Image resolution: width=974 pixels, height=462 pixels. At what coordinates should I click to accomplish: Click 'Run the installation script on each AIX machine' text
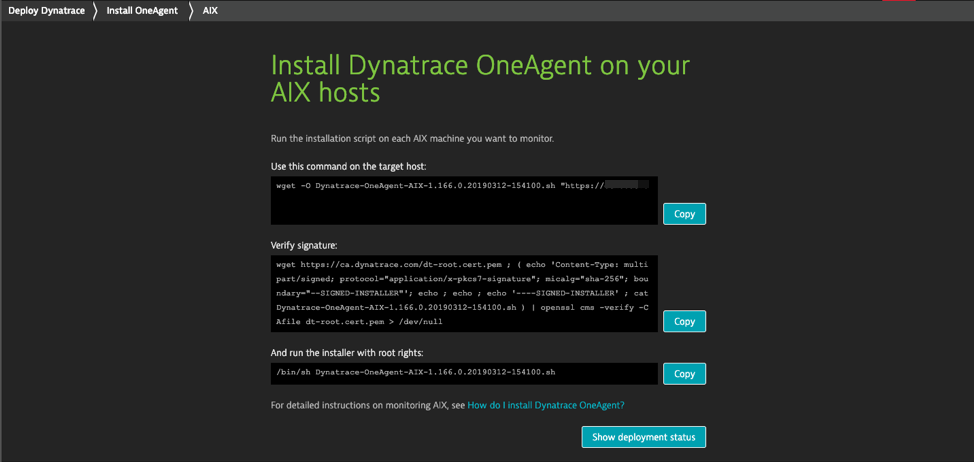point(412,138)
